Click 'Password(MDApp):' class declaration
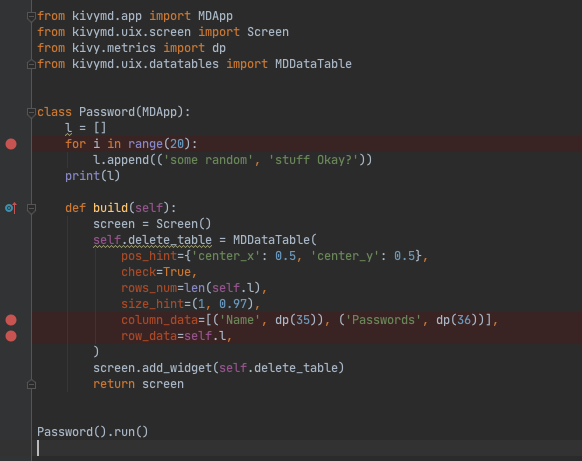Image resolution: width=582 pixels, height=461 pixels. (134, 112)
